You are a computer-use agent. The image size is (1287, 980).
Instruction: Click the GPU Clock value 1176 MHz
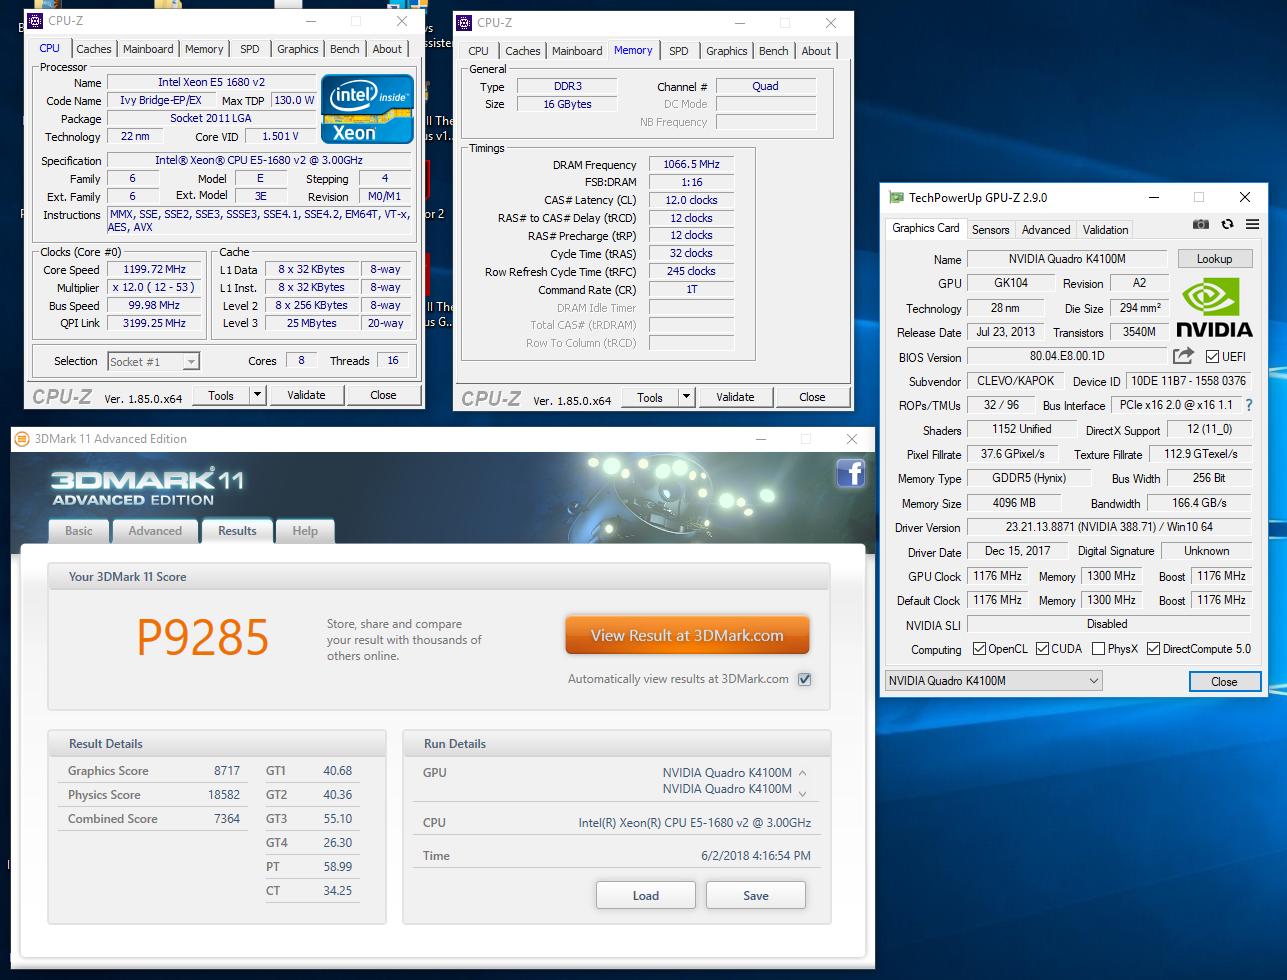tap(997, 576)
